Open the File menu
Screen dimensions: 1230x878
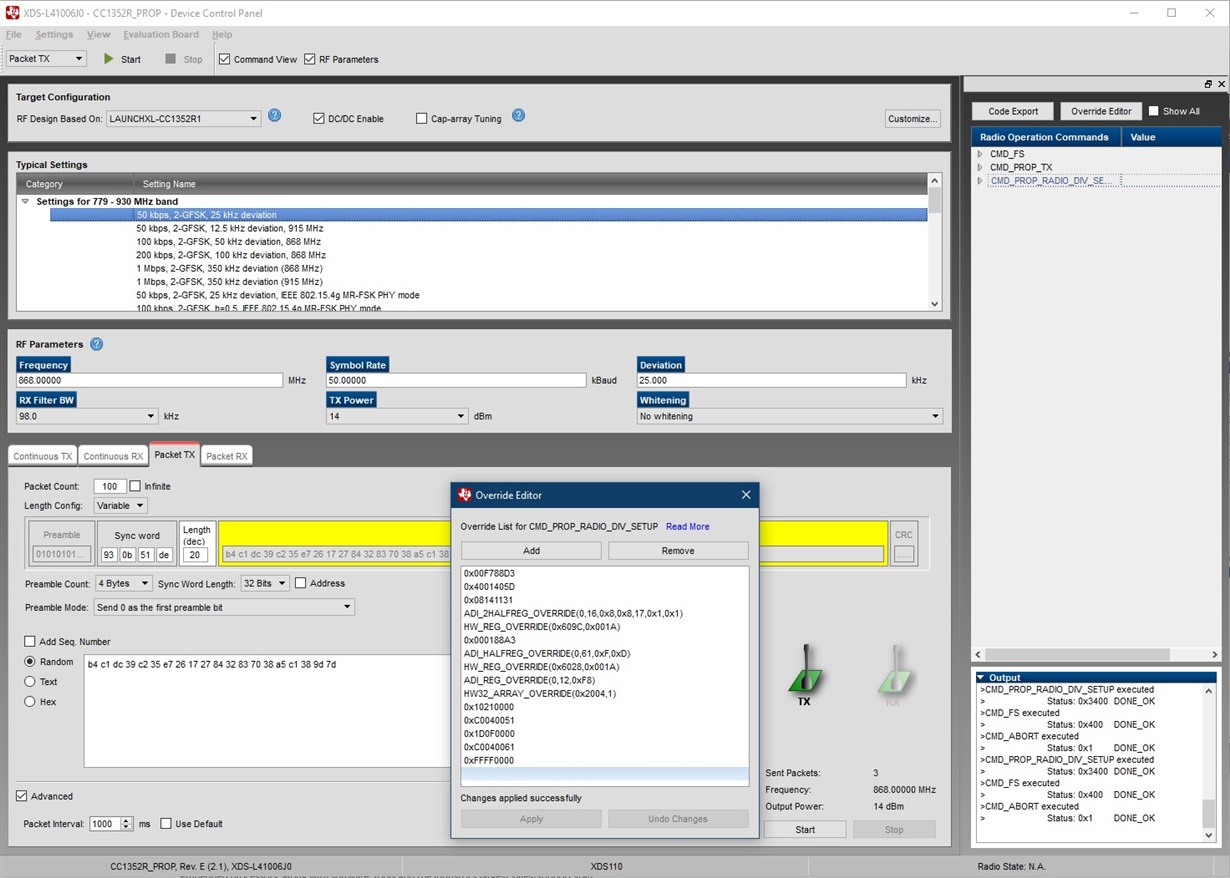[x=13, y=35]
